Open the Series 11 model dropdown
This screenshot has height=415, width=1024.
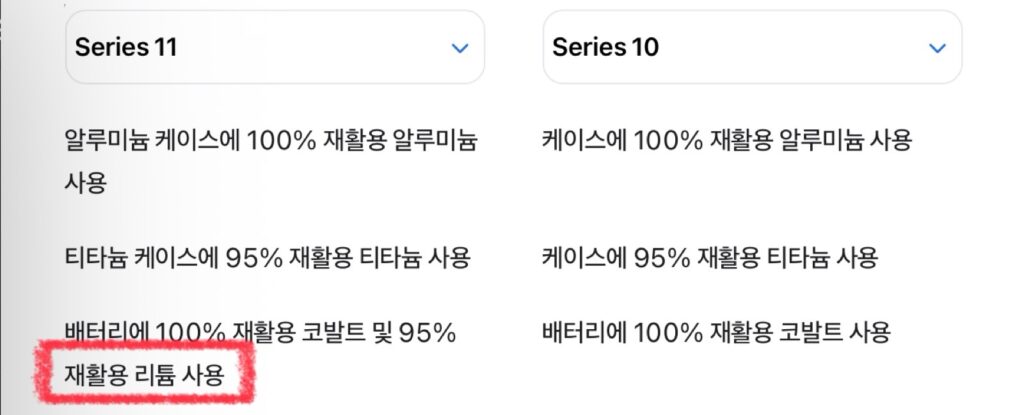pyautogui.click(x=275, y=47)
